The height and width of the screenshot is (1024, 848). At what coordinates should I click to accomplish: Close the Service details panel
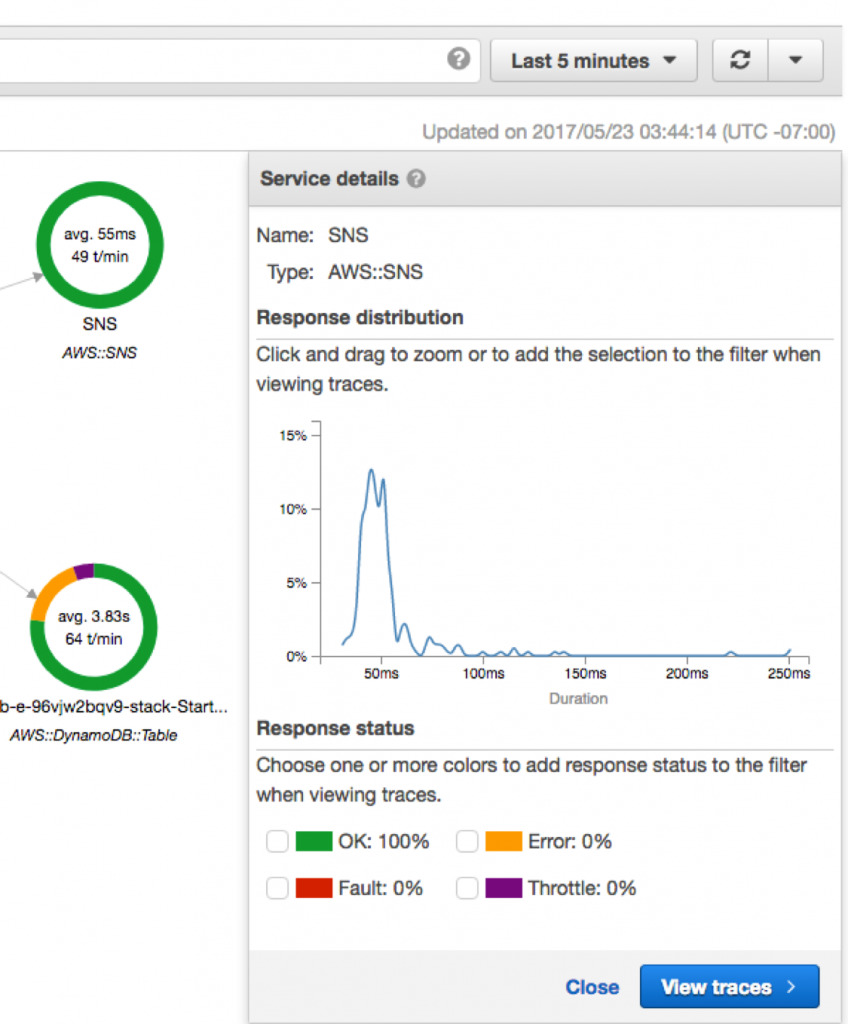592,987
